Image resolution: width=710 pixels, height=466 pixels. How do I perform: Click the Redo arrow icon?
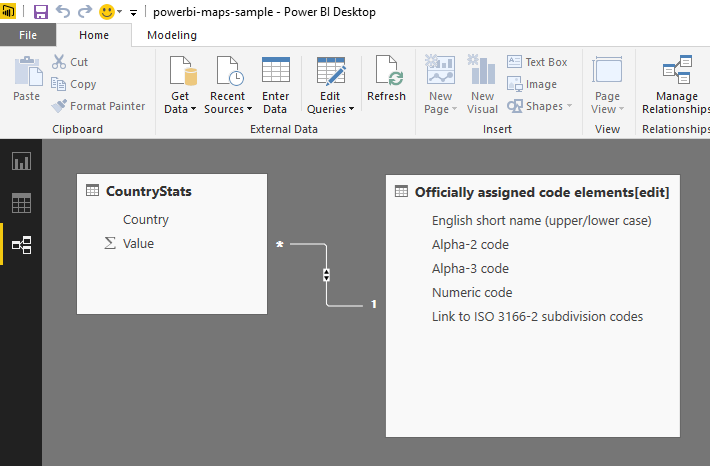[85, 12]
